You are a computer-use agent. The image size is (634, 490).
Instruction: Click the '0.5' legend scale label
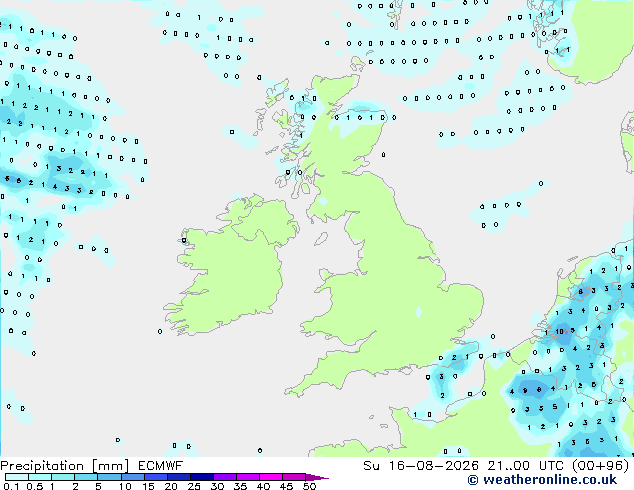pos(35,486)
